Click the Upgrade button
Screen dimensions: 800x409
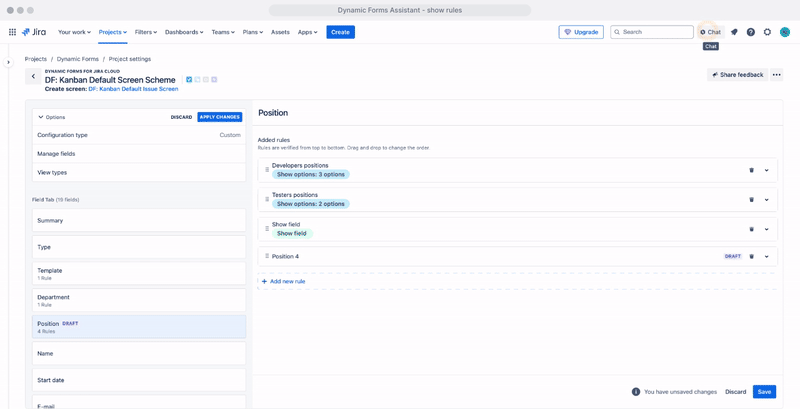[581, 32]
